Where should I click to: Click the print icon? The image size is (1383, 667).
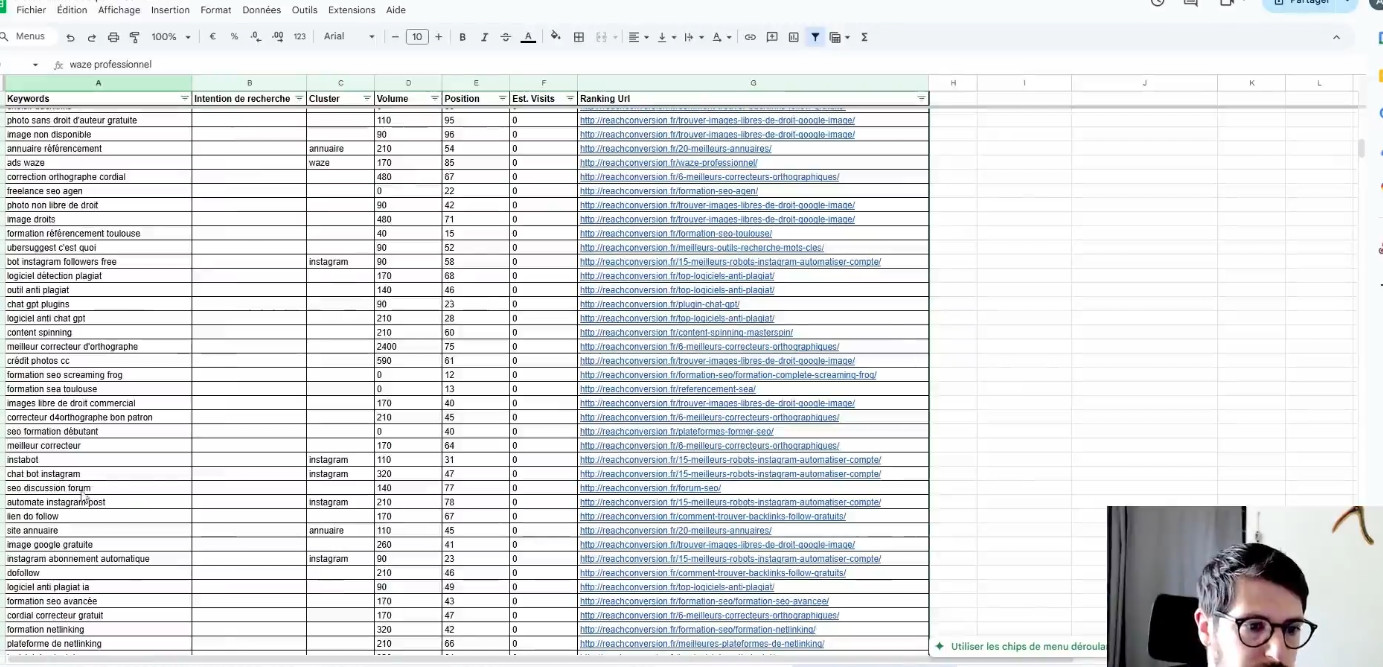point(113,37)
